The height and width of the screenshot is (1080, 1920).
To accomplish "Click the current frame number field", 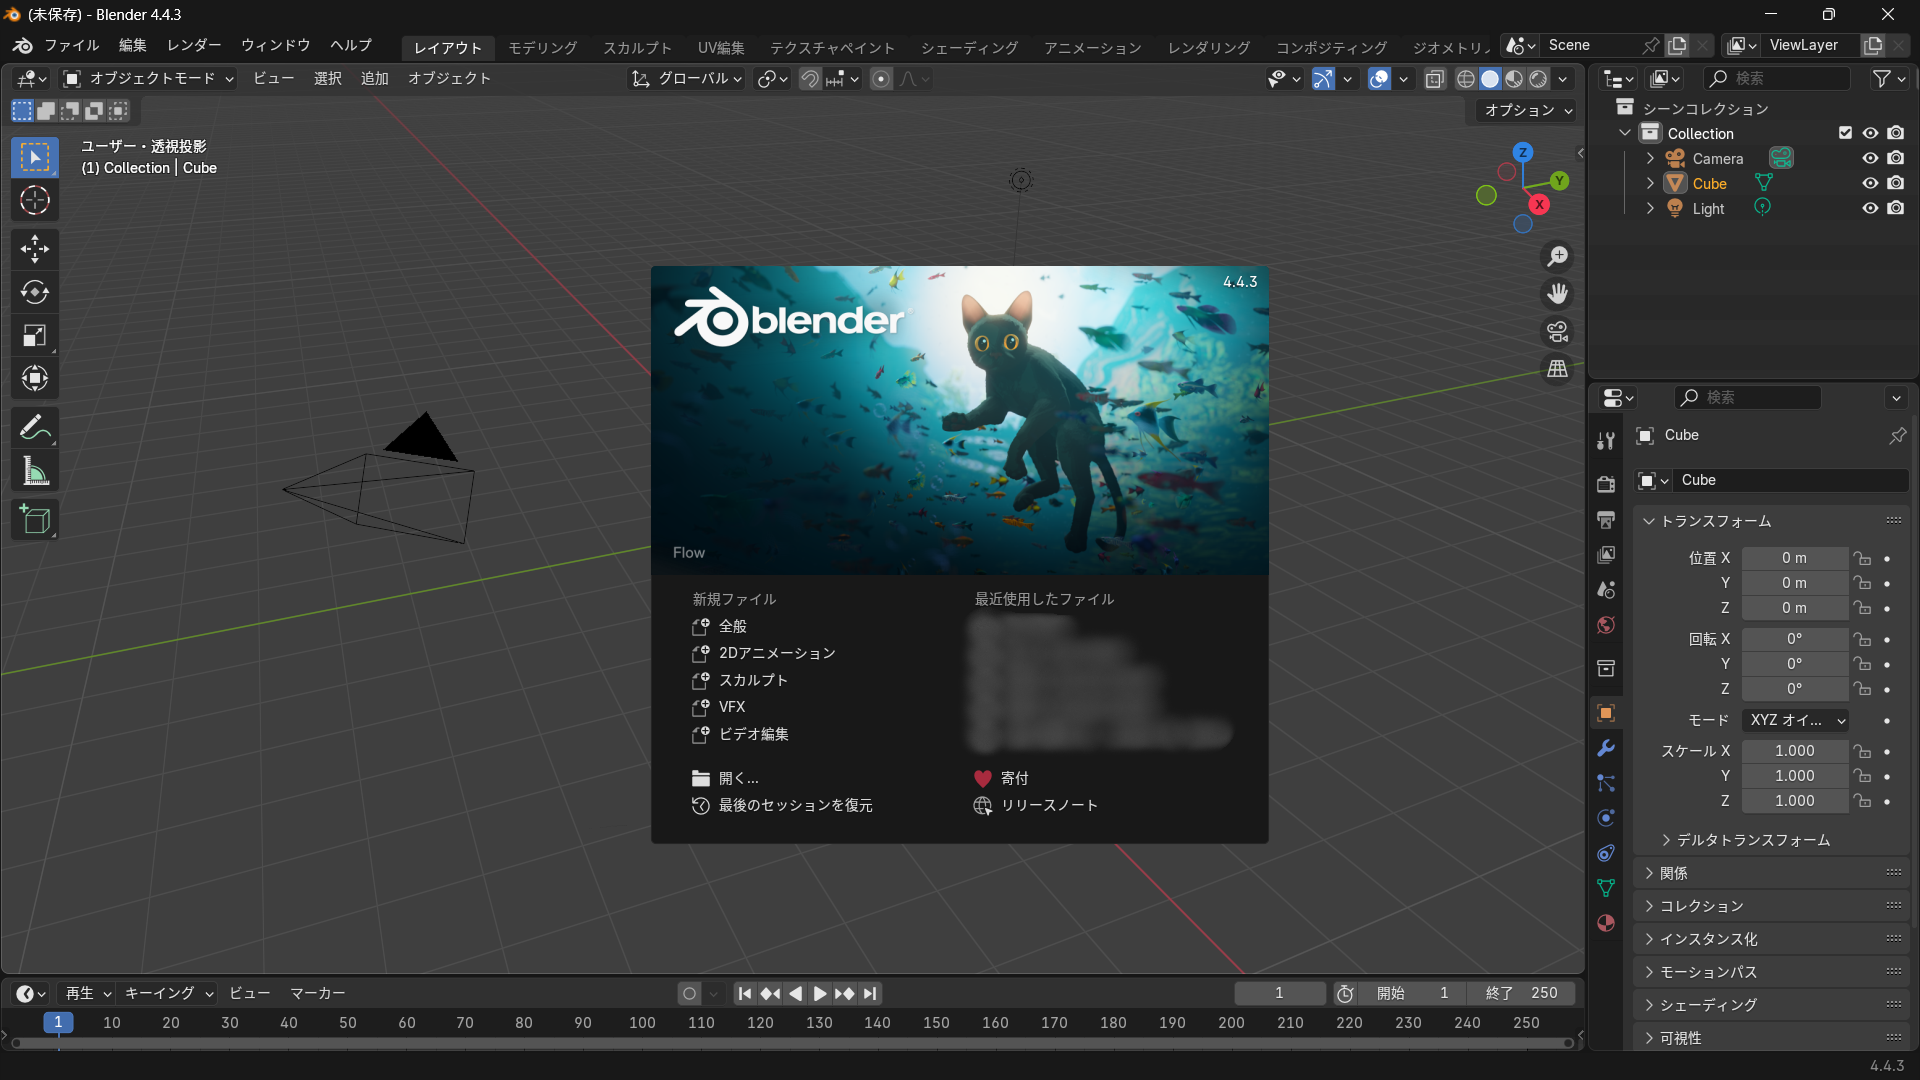I will tap(1279, 993).
